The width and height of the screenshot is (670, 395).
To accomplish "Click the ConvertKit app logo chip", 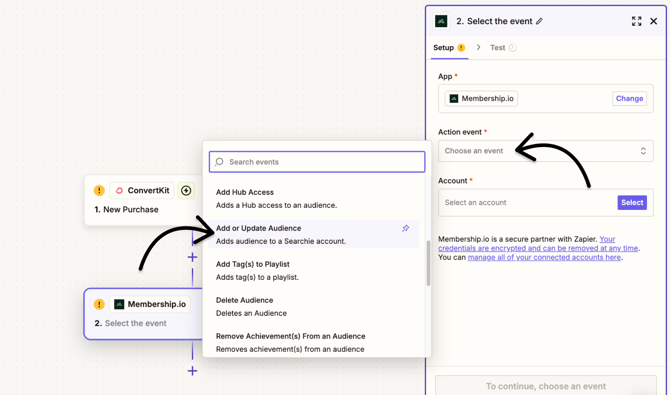I will pyautogui.click(x=142, y=190).
